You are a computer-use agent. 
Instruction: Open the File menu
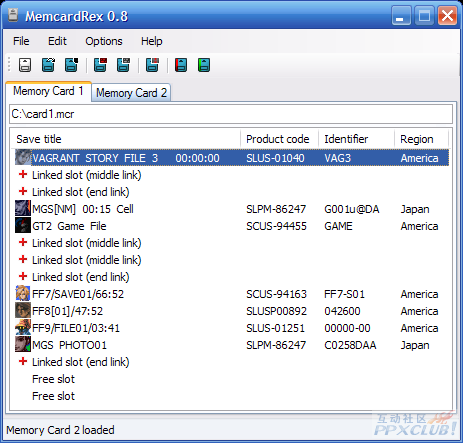click(x=21, y=41)
